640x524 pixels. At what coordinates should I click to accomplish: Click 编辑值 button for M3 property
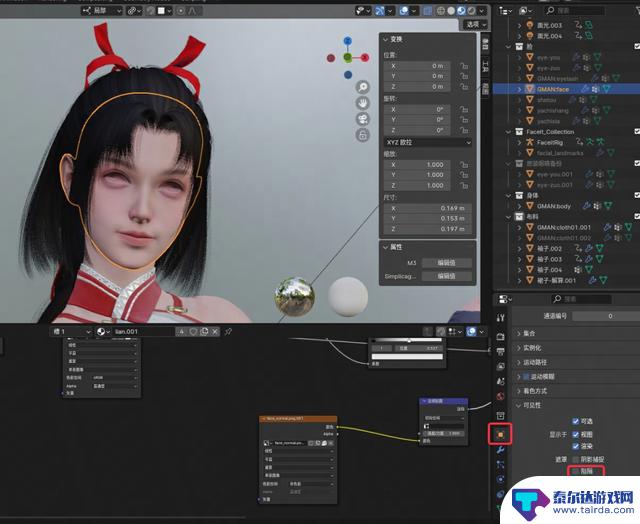pos(447,263)
